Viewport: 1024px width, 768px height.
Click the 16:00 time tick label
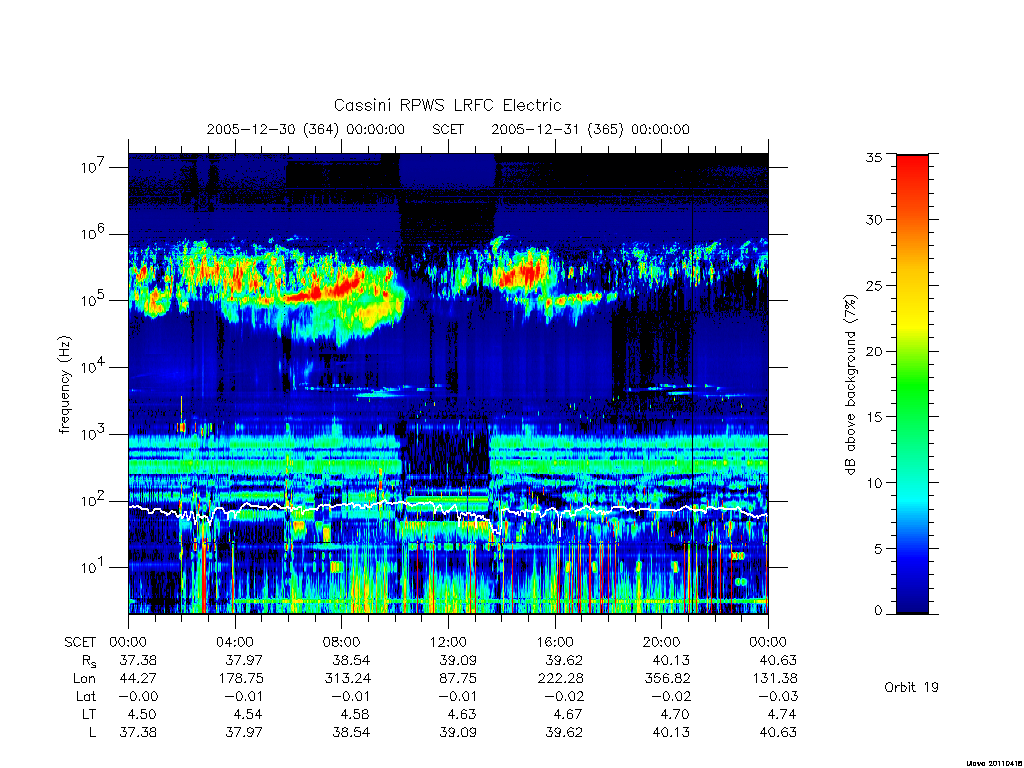pyautogui.click(x=555, y=643)
